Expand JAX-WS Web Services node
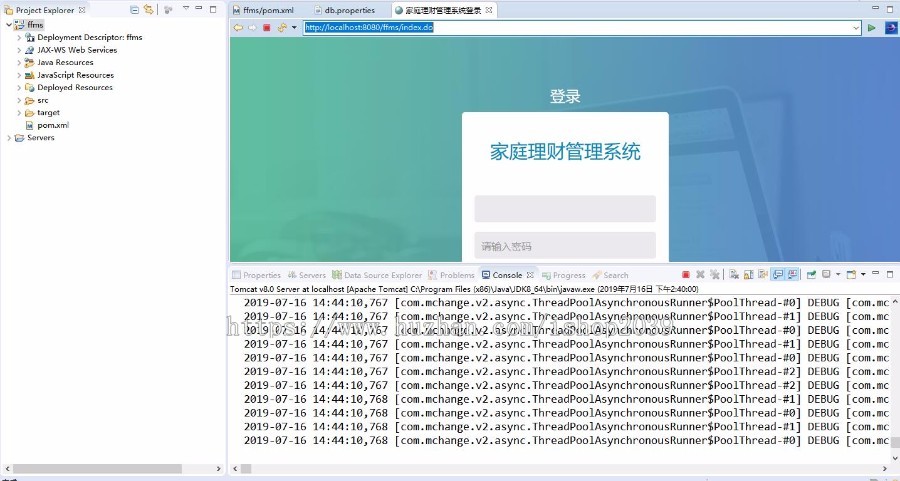 coord(19,50)
